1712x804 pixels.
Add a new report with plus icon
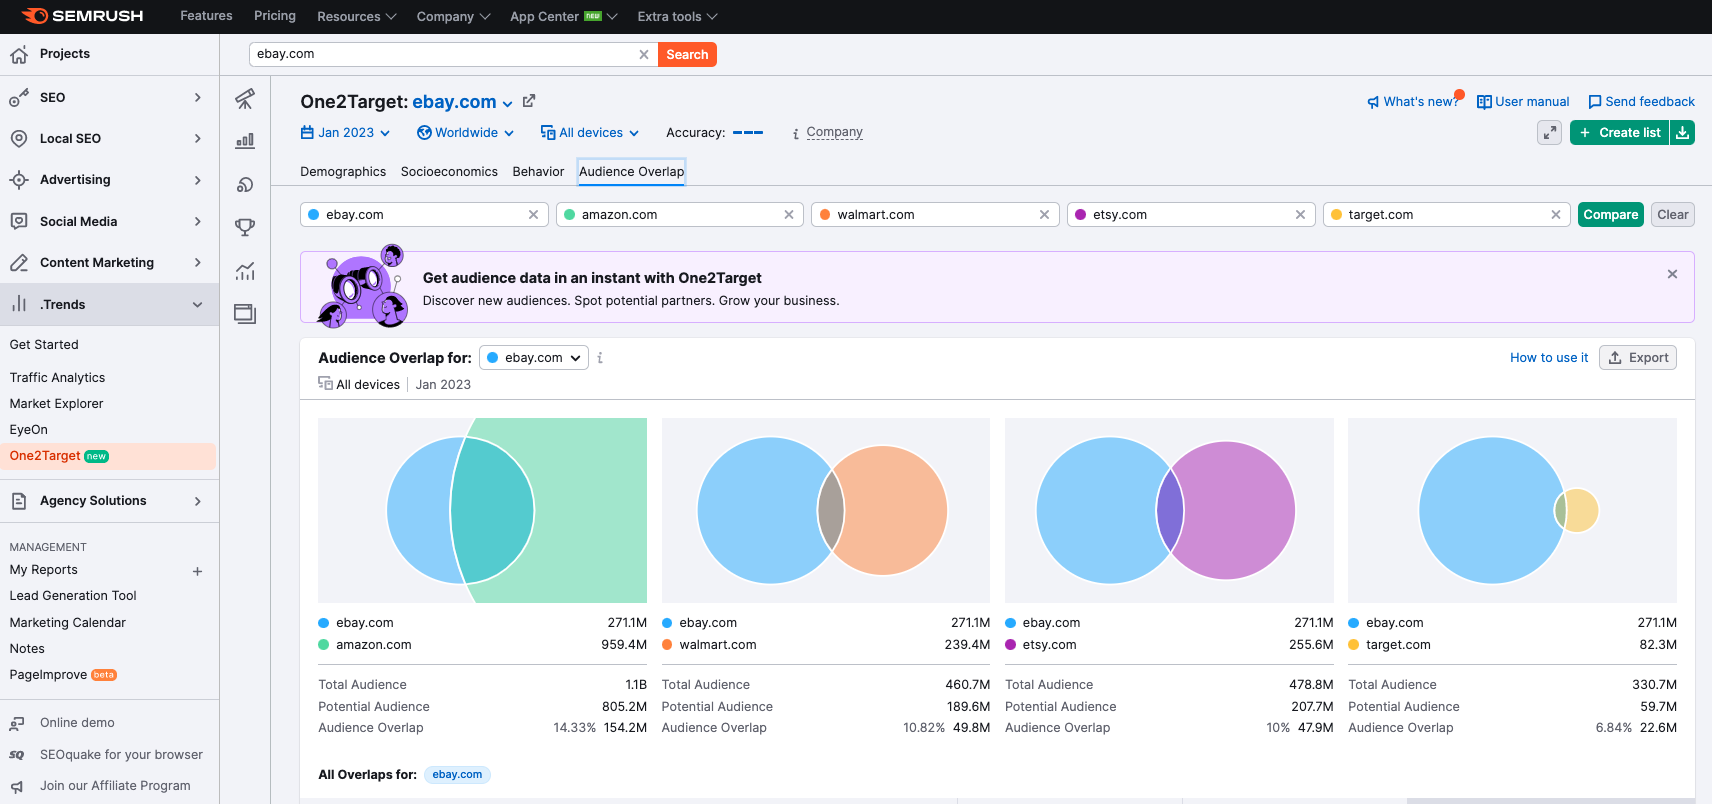(197, 571)
